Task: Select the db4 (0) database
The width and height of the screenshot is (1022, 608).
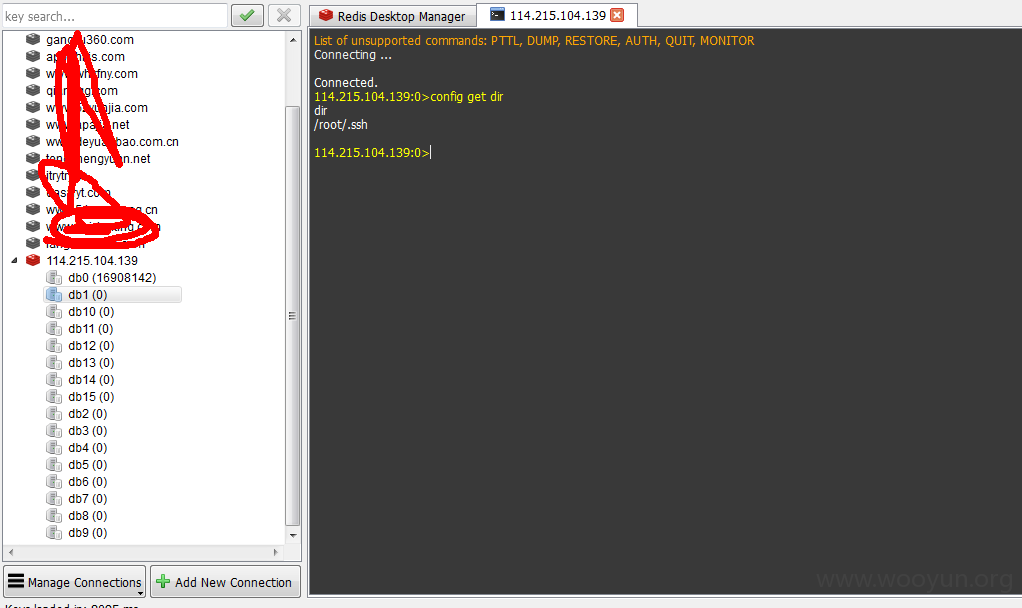Action: pos(88,448)
